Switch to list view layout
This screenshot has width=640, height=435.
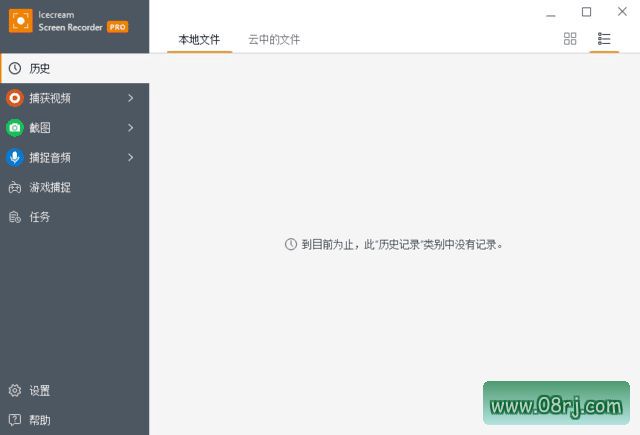click(x=604, y=39)
